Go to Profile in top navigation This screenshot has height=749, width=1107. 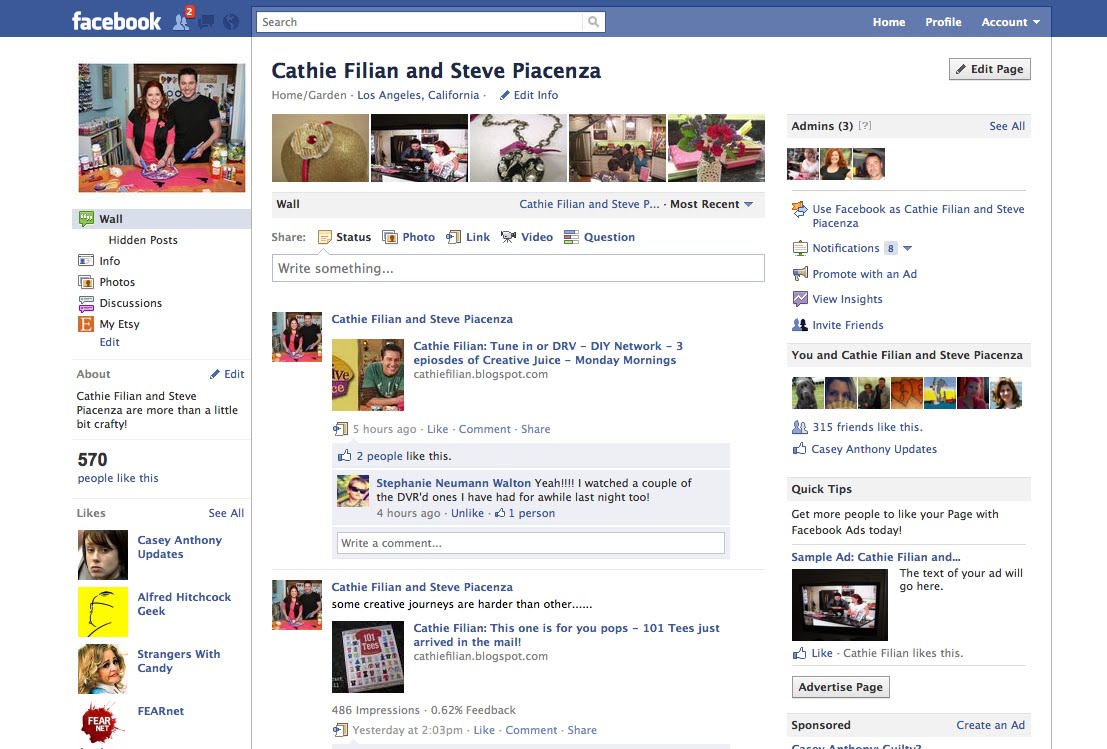(943, 22)
